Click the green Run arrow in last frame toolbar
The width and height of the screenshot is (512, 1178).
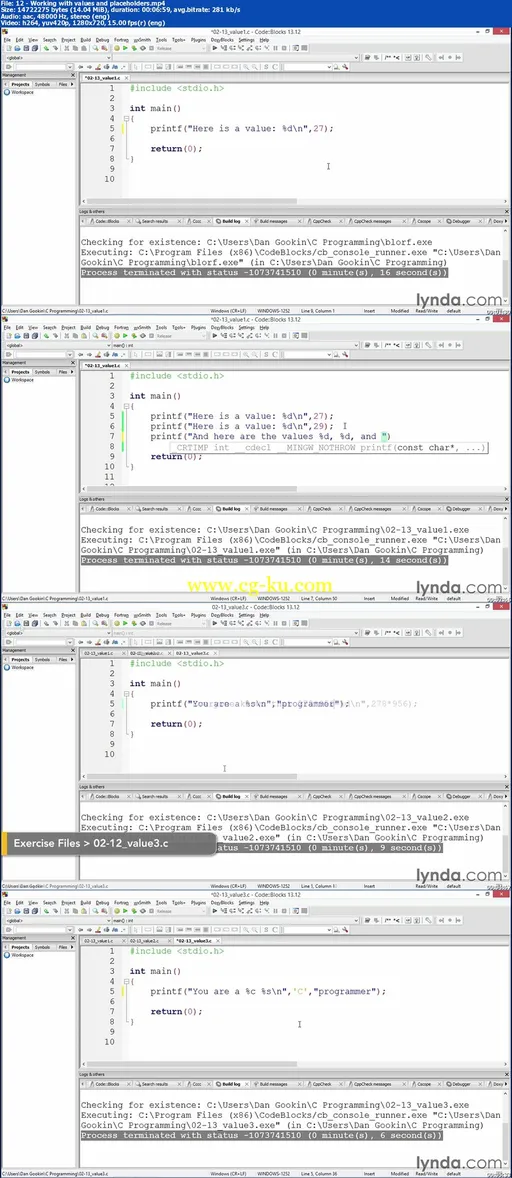pyautogui.click(x=127, y=911)
